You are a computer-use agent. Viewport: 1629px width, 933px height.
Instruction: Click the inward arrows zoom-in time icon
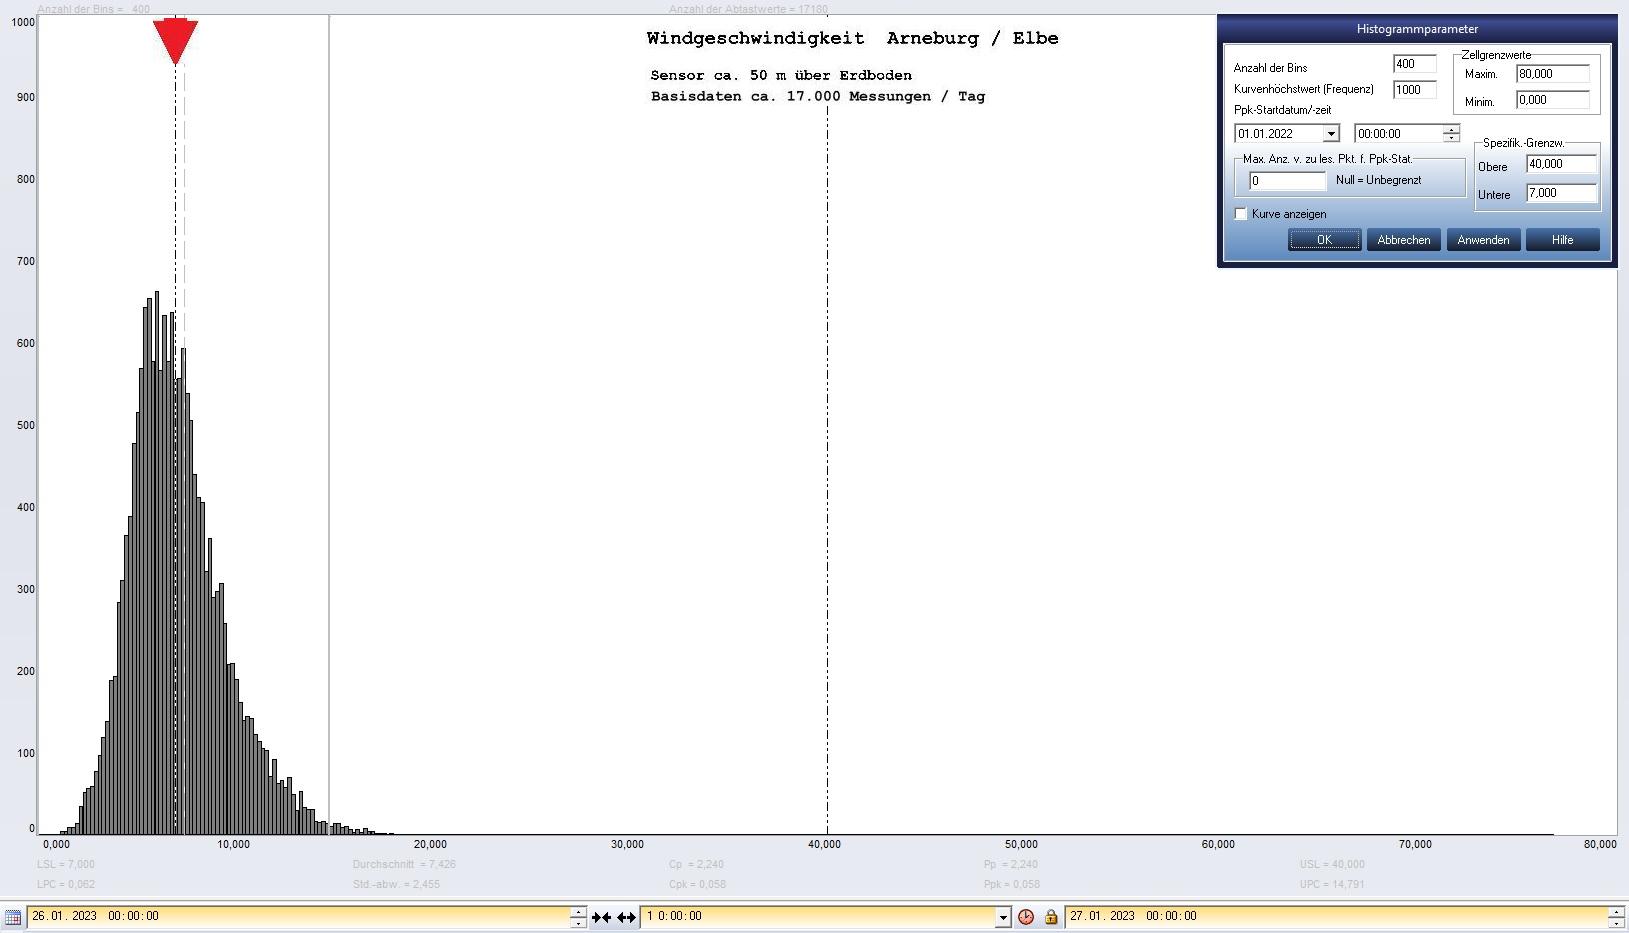[x=601, y=917]
